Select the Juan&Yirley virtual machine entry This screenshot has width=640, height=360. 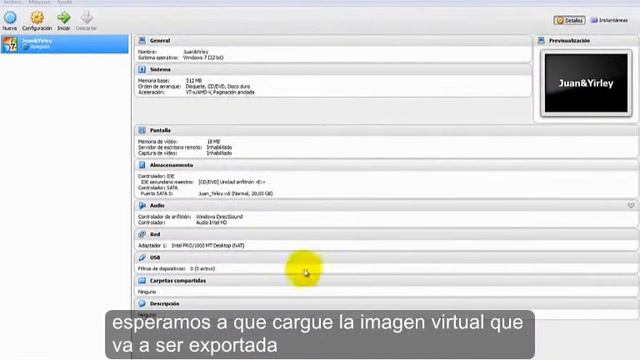(x=64, y=44)
